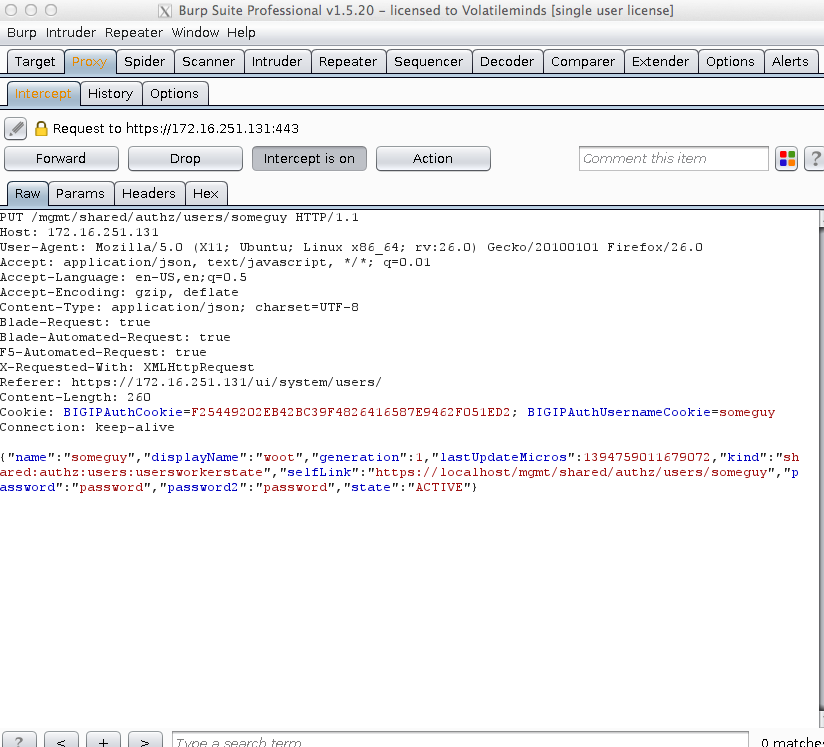Open the Help menu

click(241, 33)
